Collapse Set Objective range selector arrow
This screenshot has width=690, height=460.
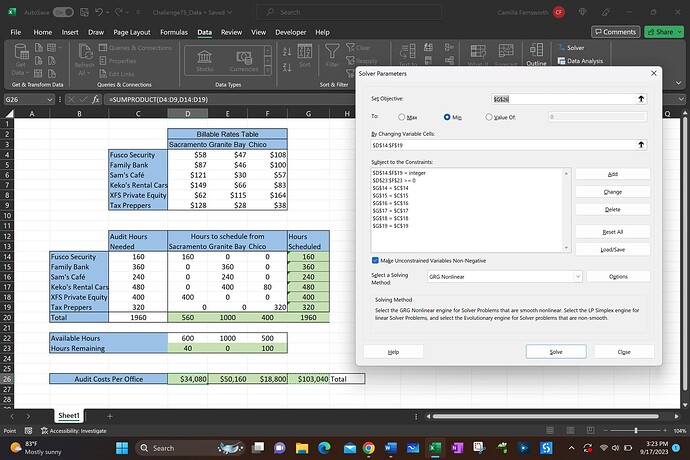pyautogui.click(x=641, y=99)
